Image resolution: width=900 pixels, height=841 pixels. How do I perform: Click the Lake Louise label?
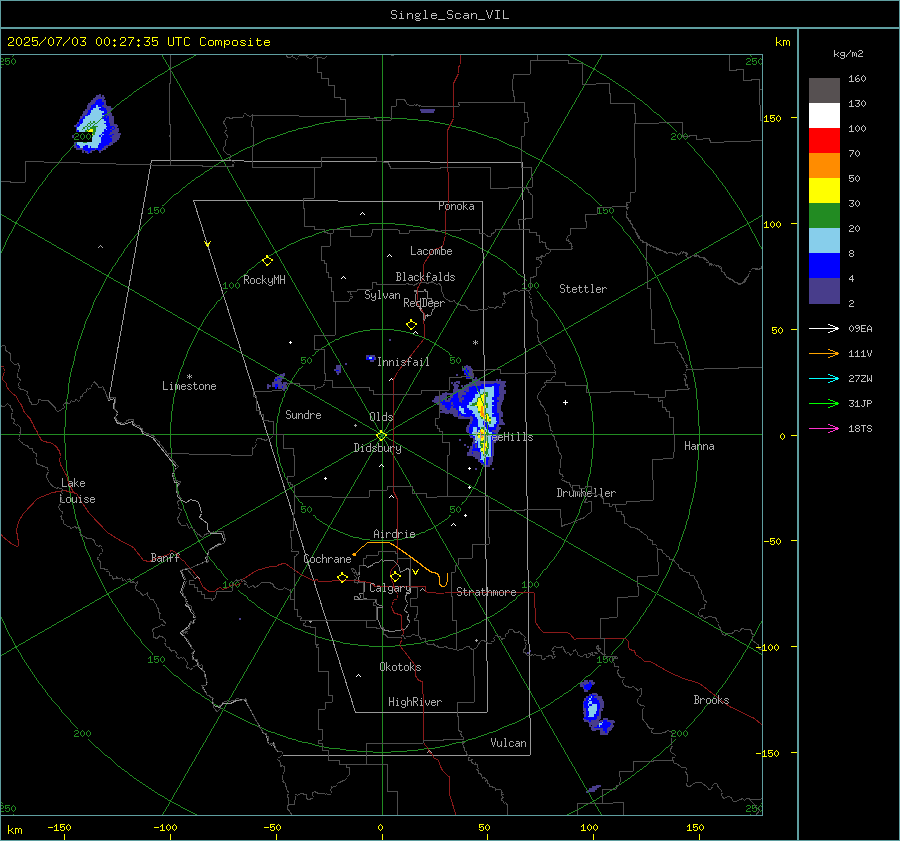coord(77,491)
